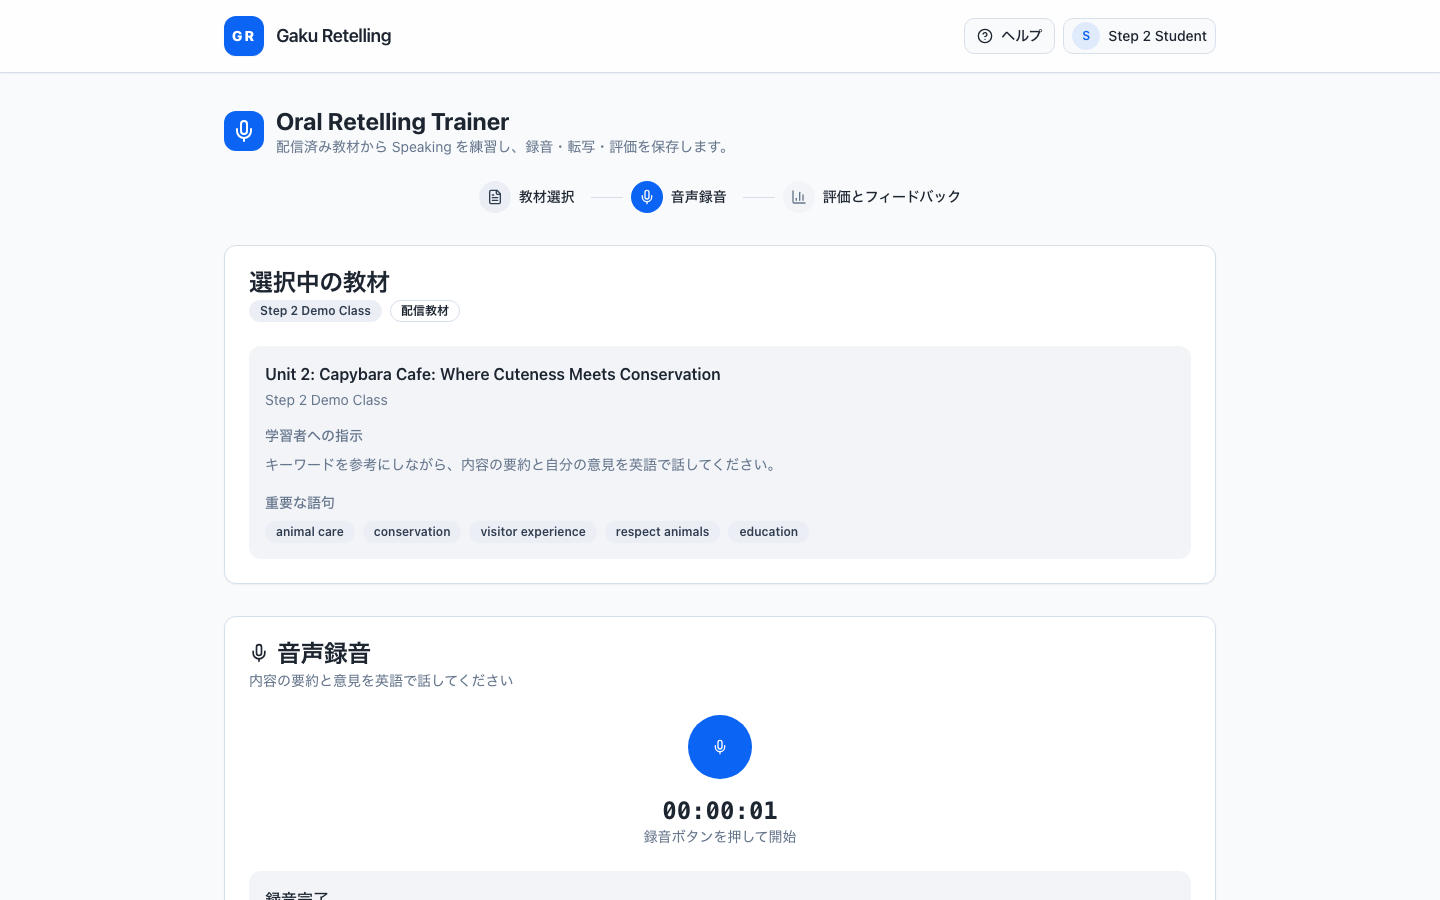Click the S avatar circle
The height and width of the screenshot is (900, 1440).
(1086, 36)
